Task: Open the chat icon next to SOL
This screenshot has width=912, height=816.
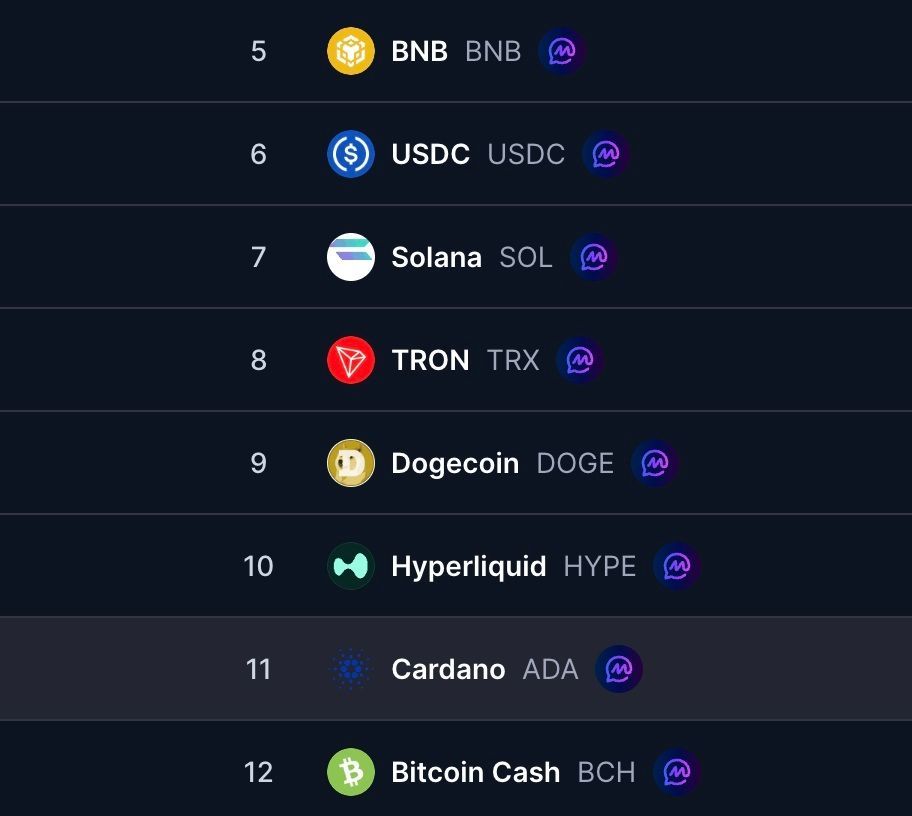Action: pyautogui.click(x=594, y=257)
